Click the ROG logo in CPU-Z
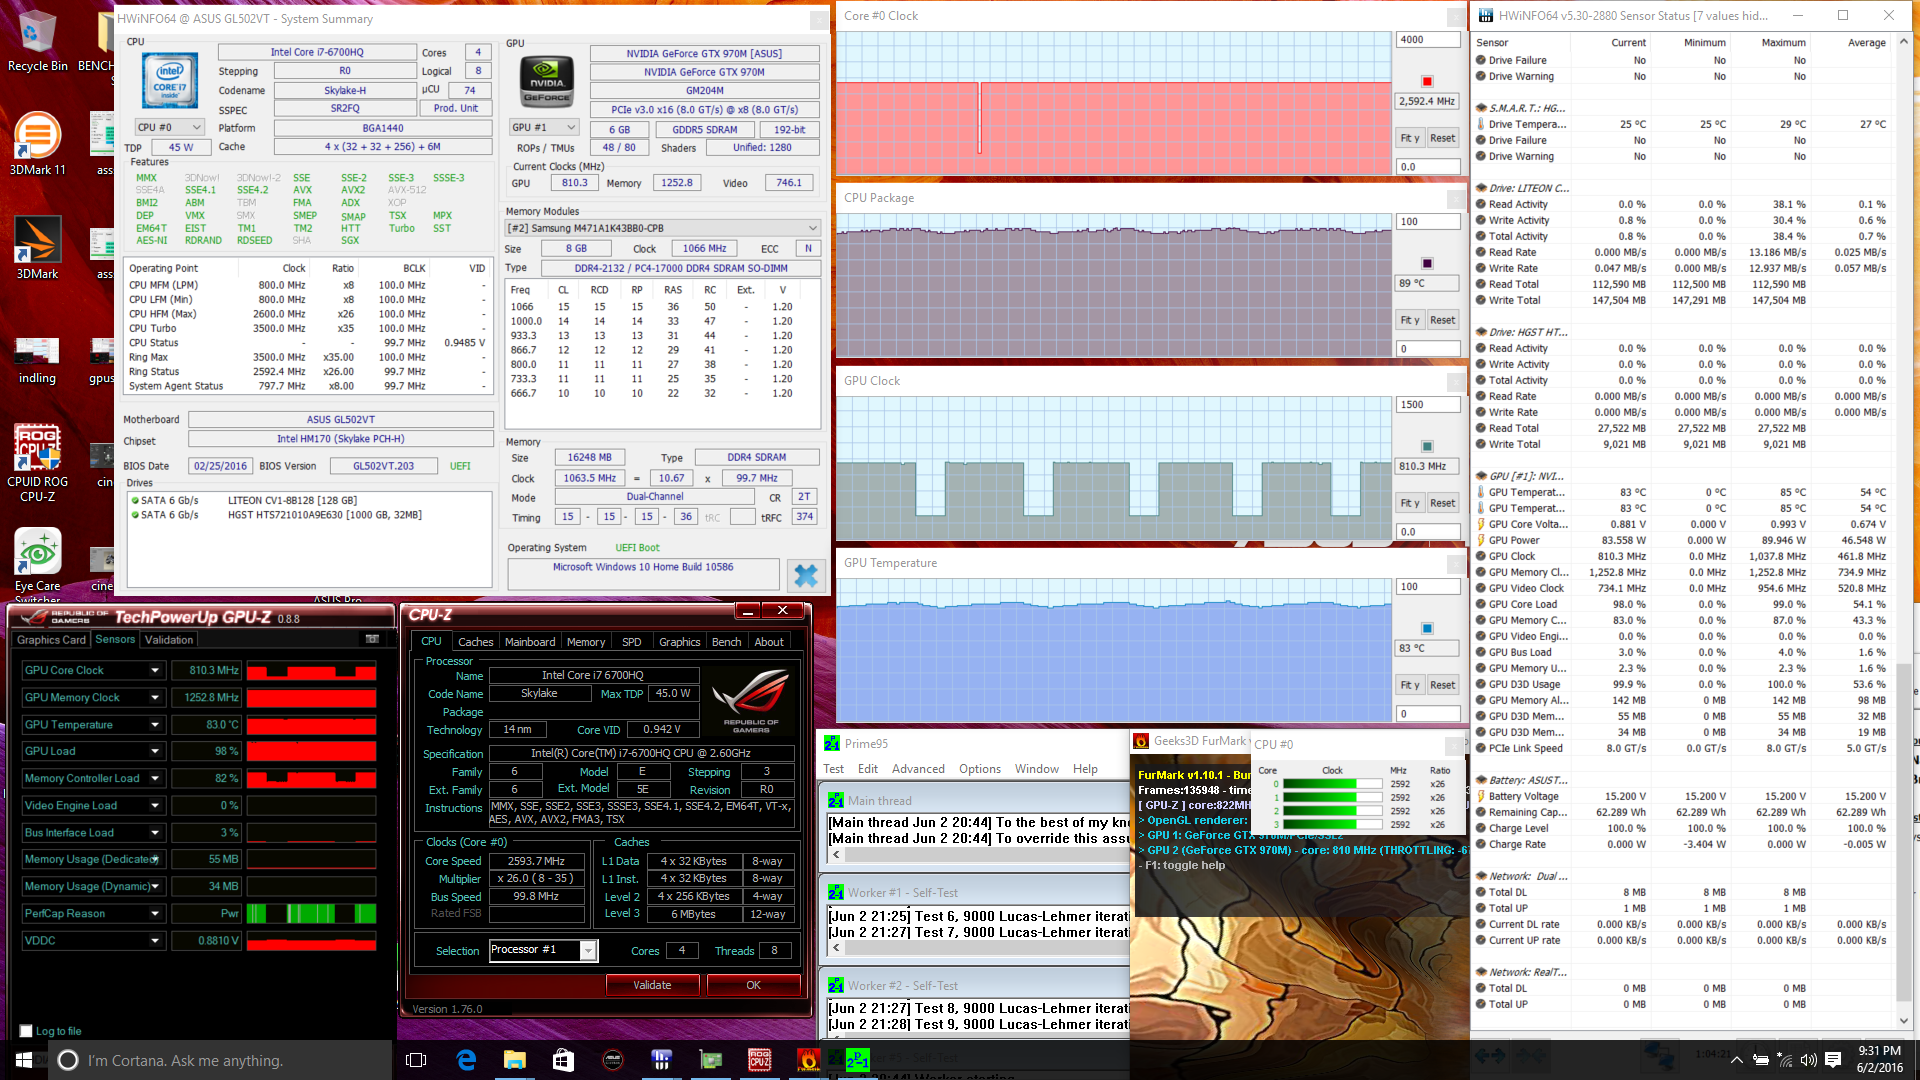1920x1080 pixels. coord(751,701)
